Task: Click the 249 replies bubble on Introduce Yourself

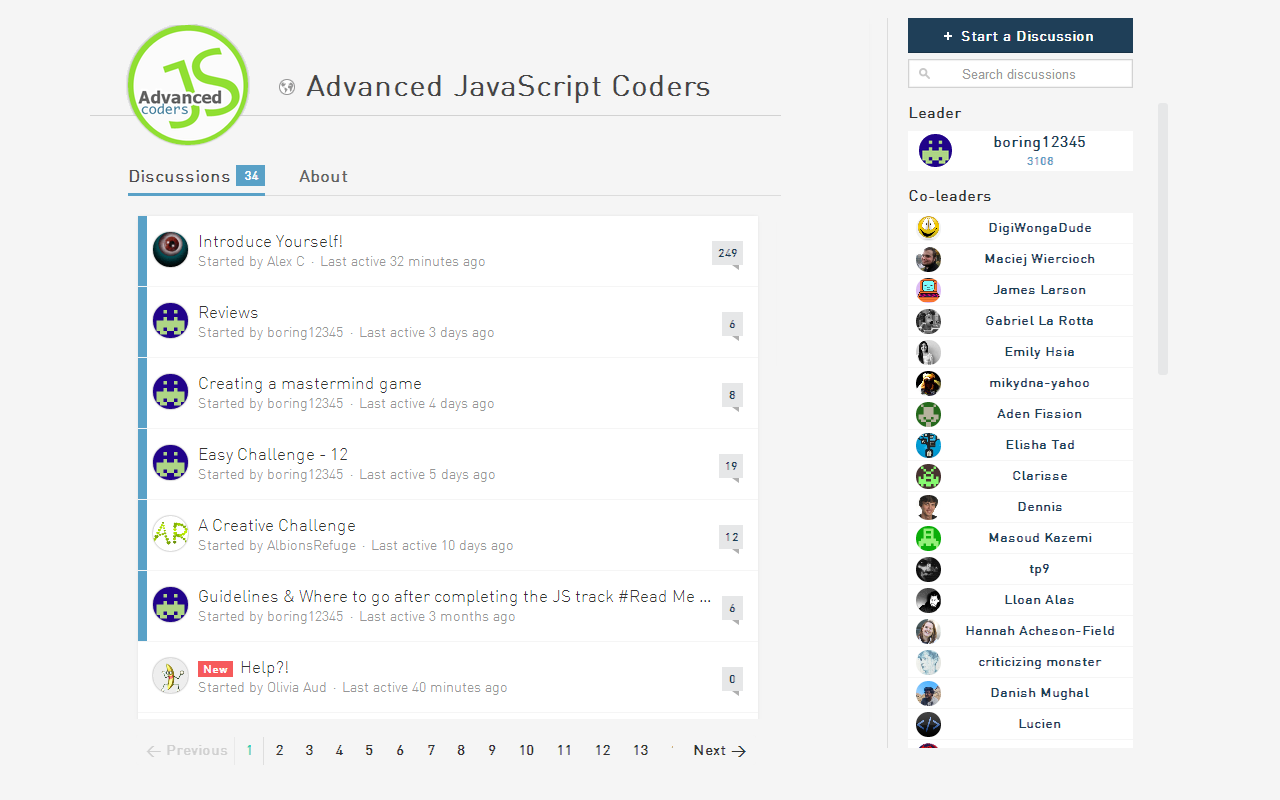Action: (727, 254)
